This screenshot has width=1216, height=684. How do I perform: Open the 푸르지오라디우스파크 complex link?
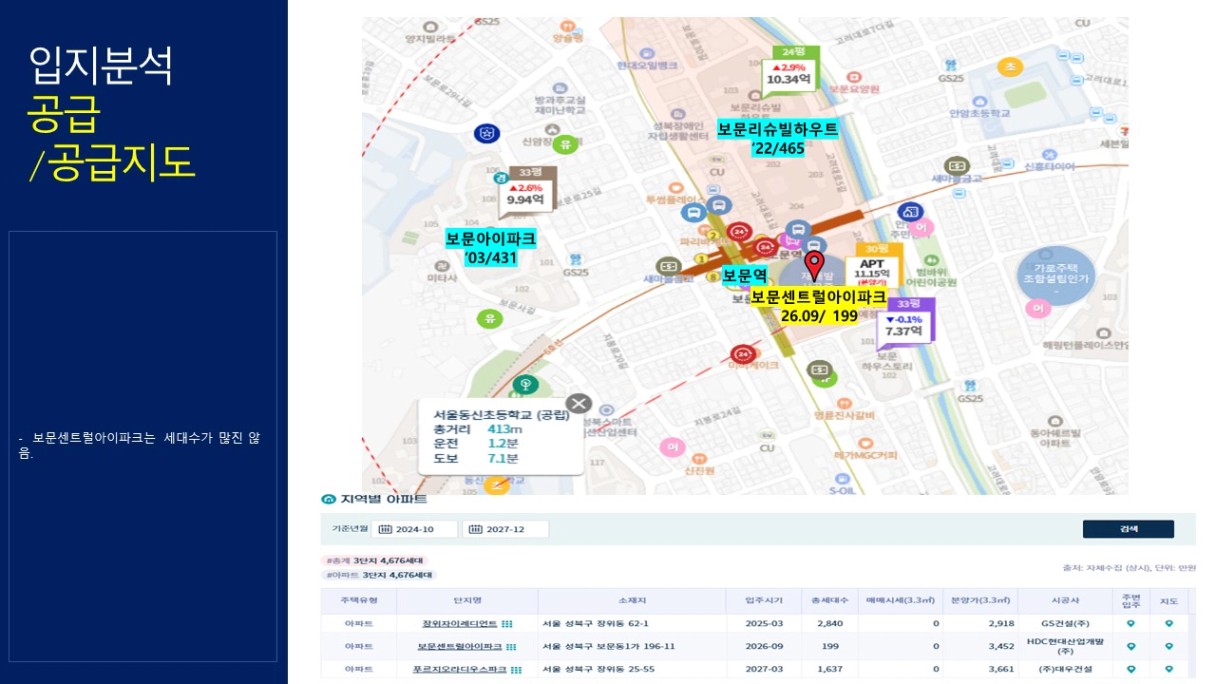pos(460,669)
